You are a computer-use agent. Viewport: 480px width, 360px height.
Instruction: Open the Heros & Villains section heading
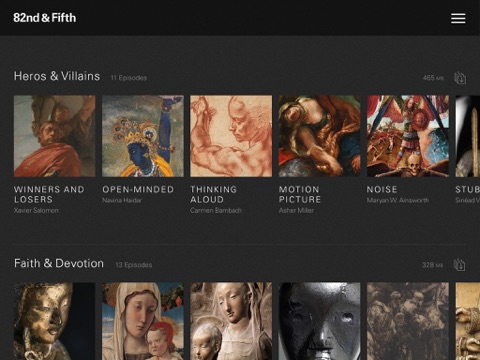tap(57, 76)
